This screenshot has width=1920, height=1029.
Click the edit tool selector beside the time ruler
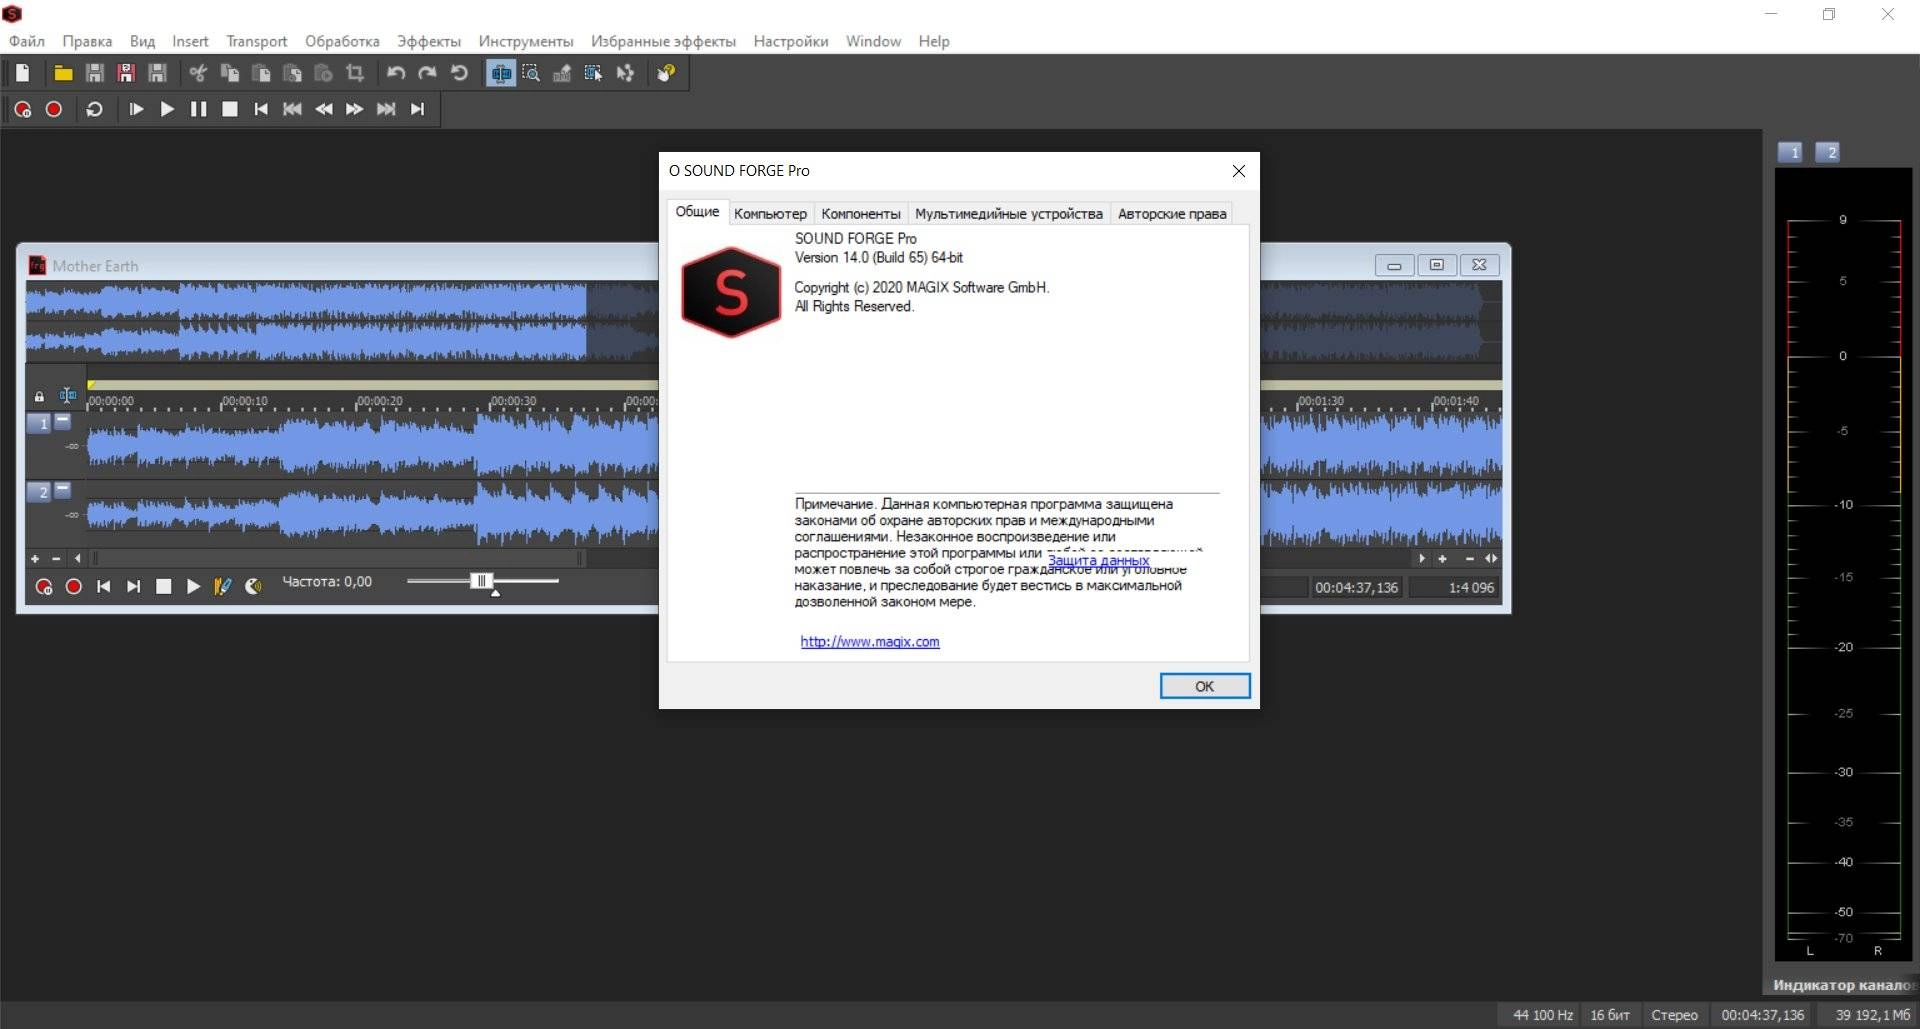(67, 396)
